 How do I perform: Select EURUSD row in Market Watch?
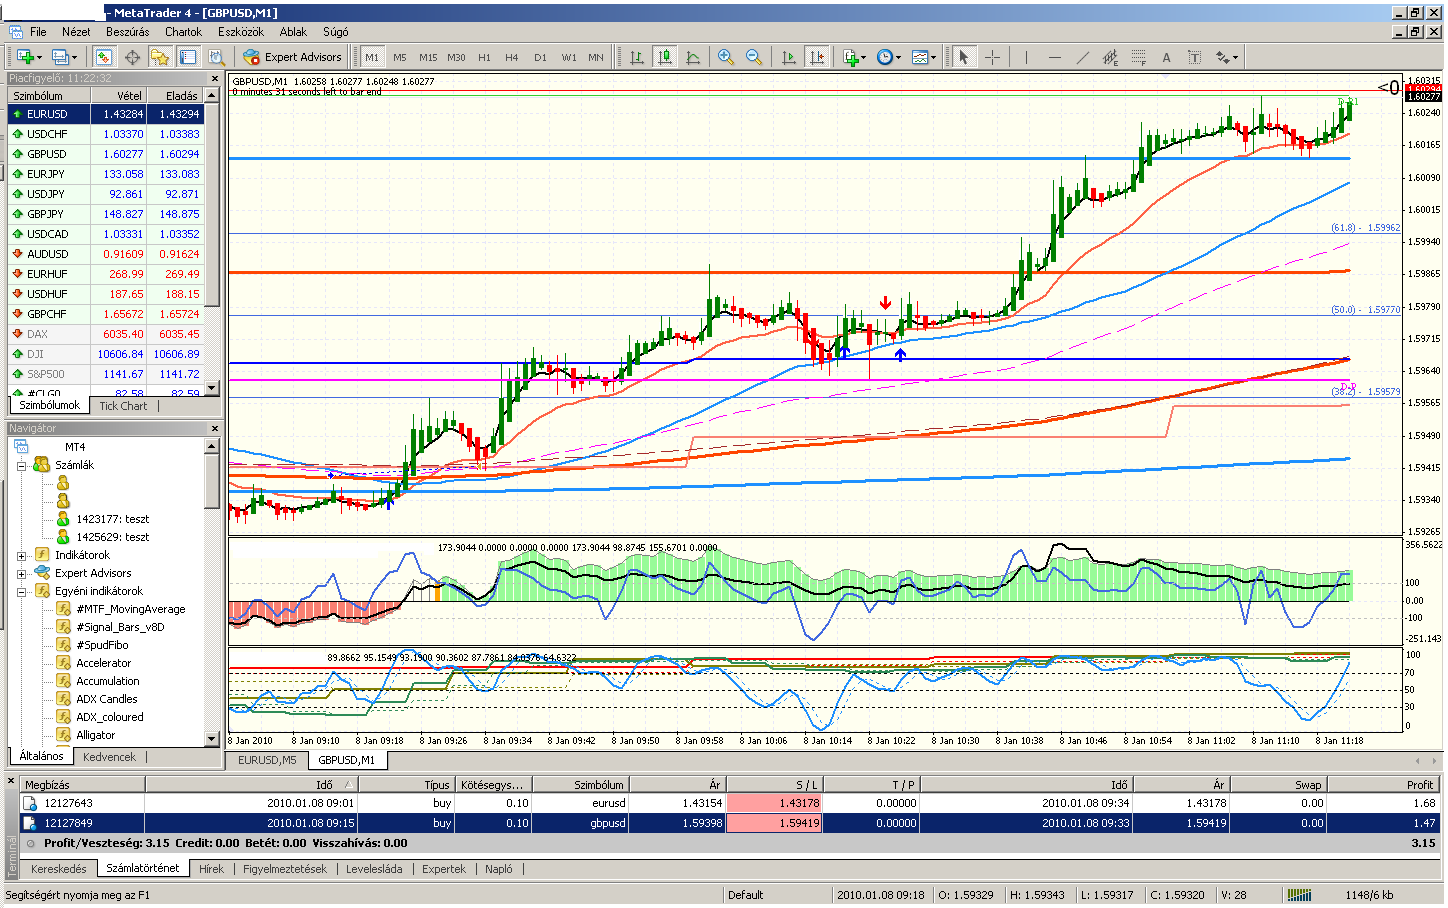[106, 114]
